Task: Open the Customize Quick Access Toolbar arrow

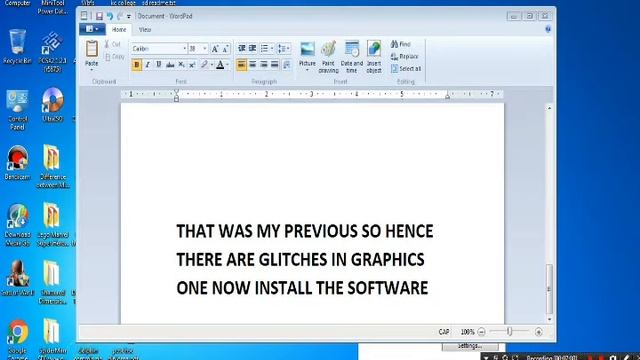Action: tap(129, 17)
